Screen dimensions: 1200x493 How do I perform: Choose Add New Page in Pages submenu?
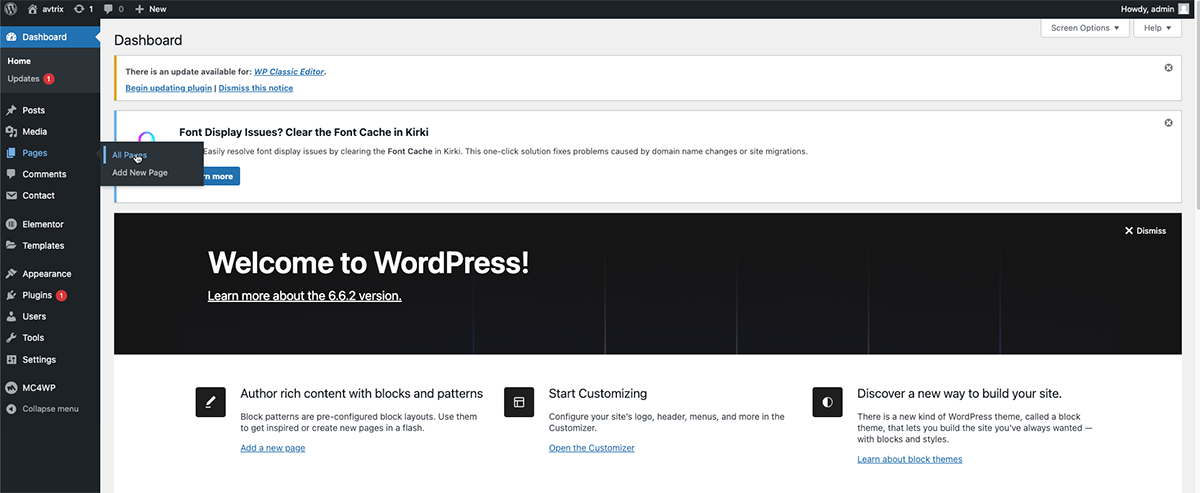(x=140, y=173)
